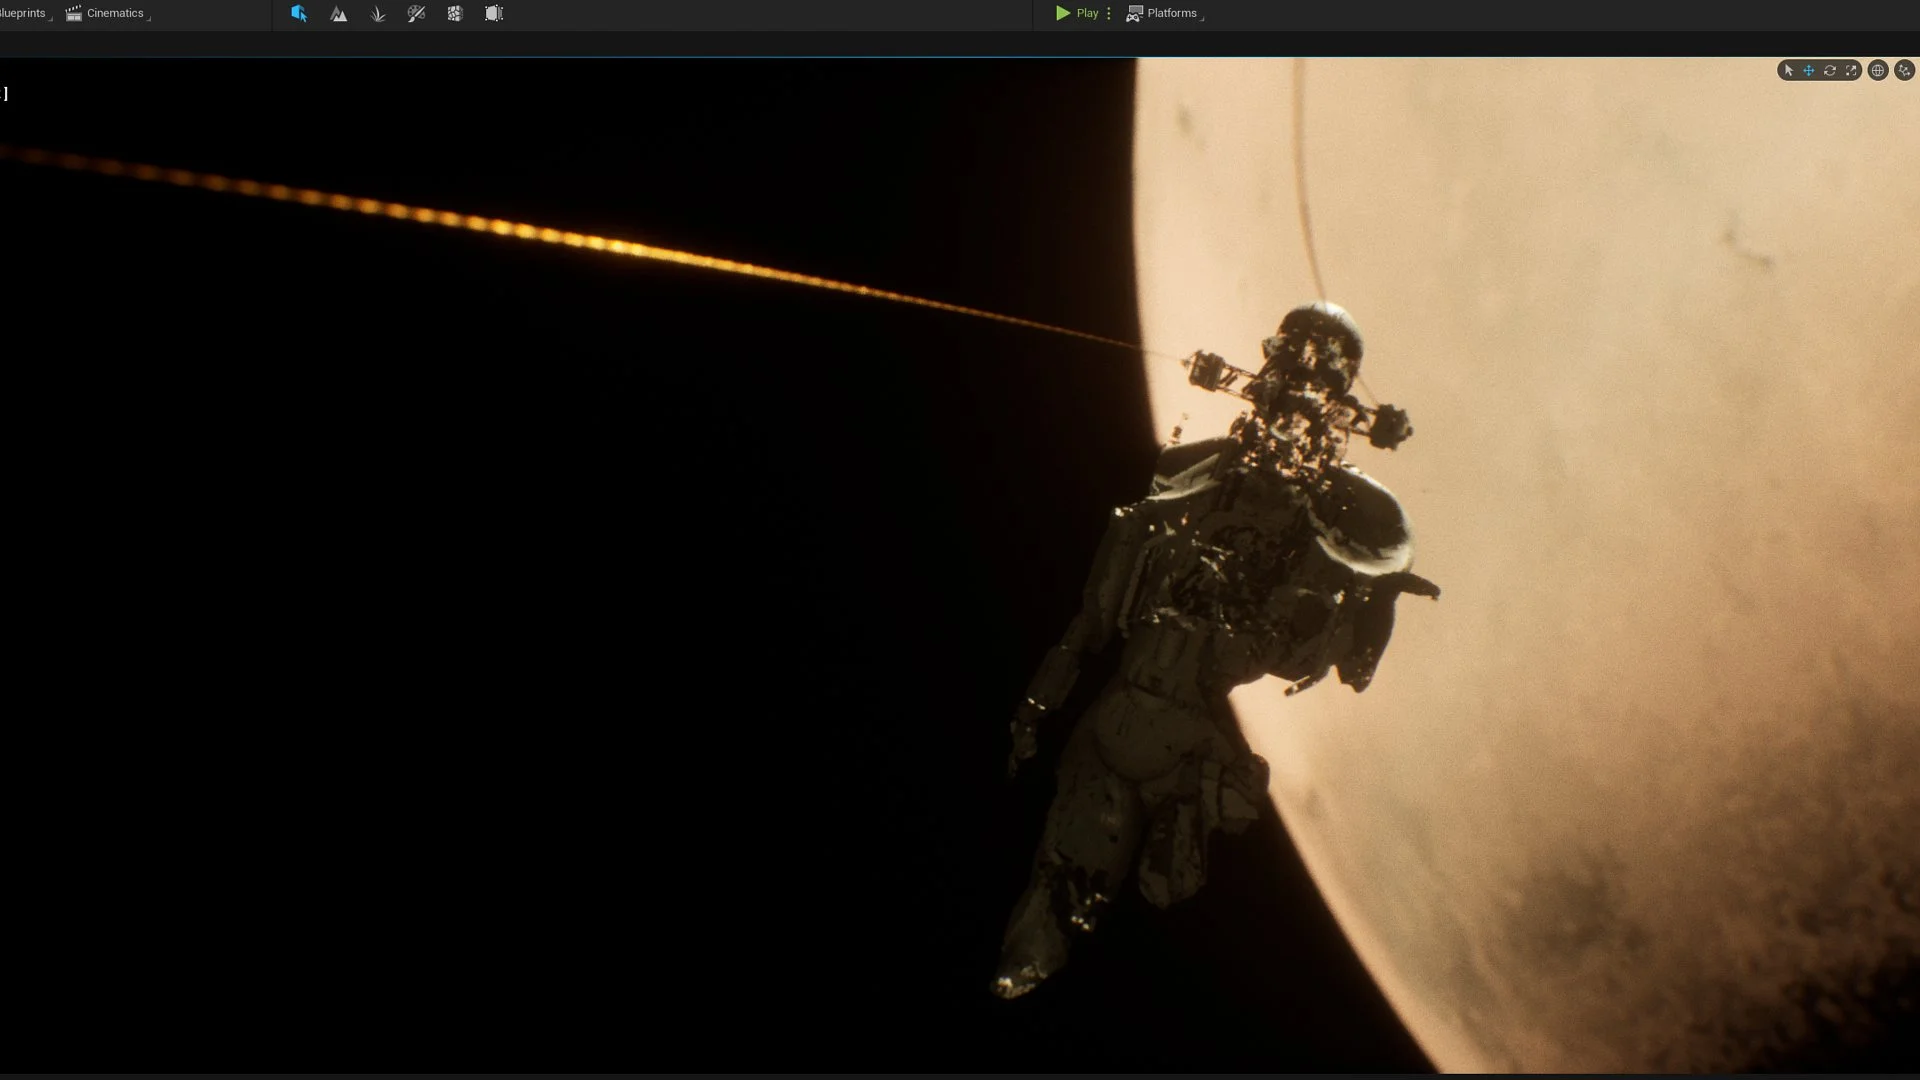This screenshot has height=1080, width=1920.
Task: Toggle world coordinate system globe
Action: click(x=1878, y=70)
